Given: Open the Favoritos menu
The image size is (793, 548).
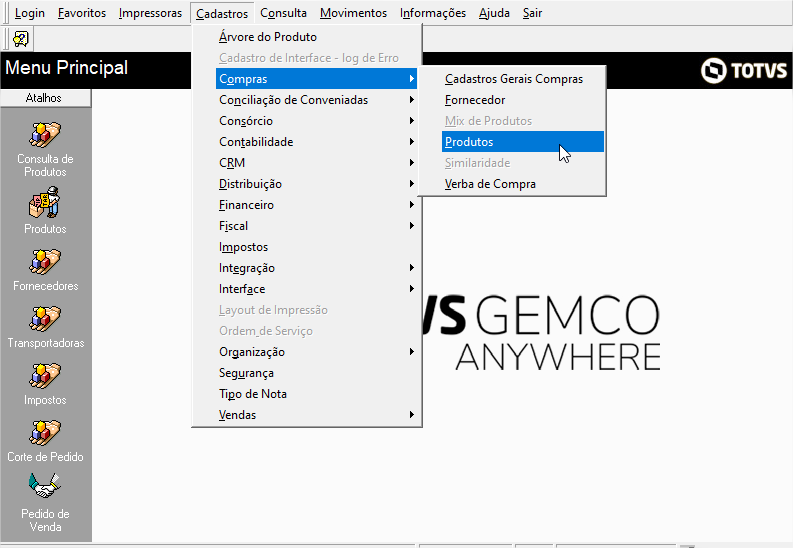Looking at the screenshot, I should coord(82,13).
